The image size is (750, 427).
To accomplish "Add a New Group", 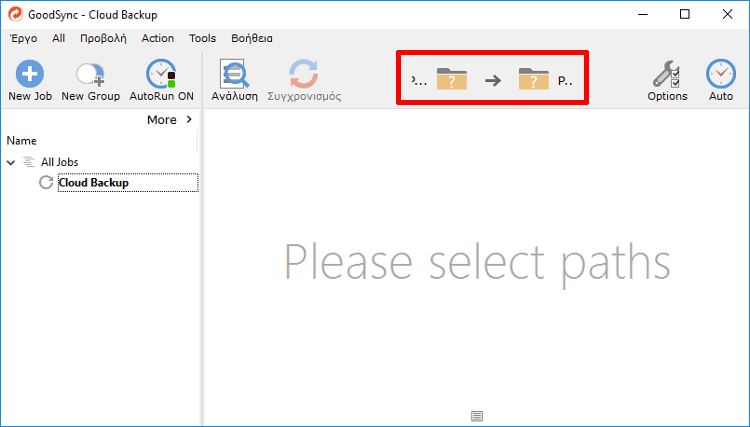I will (90, 80).
